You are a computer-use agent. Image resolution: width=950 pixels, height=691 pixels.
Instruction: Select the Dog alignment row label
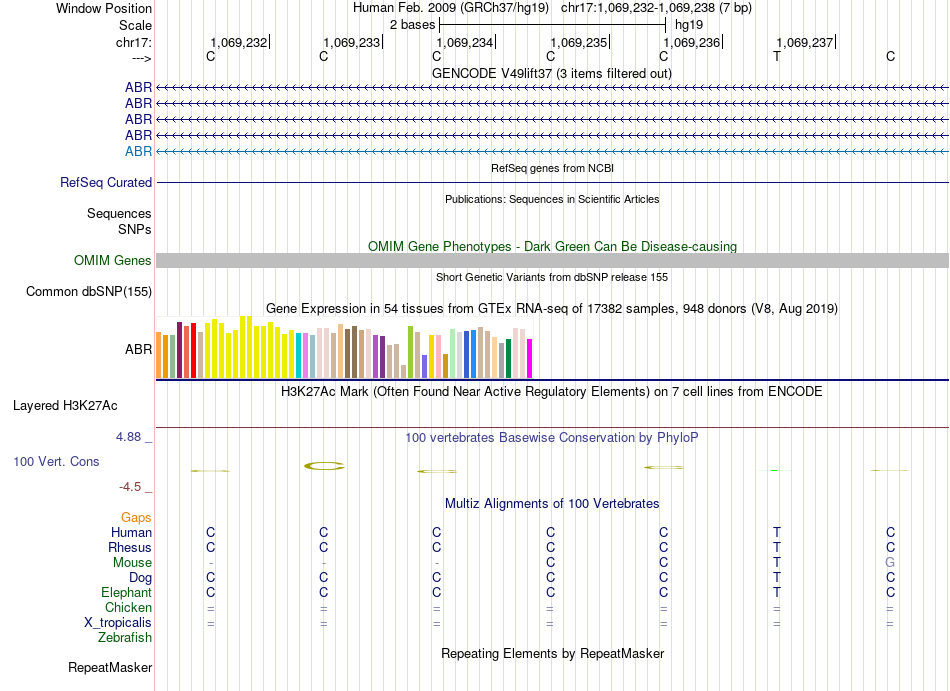tap(140, 578)
